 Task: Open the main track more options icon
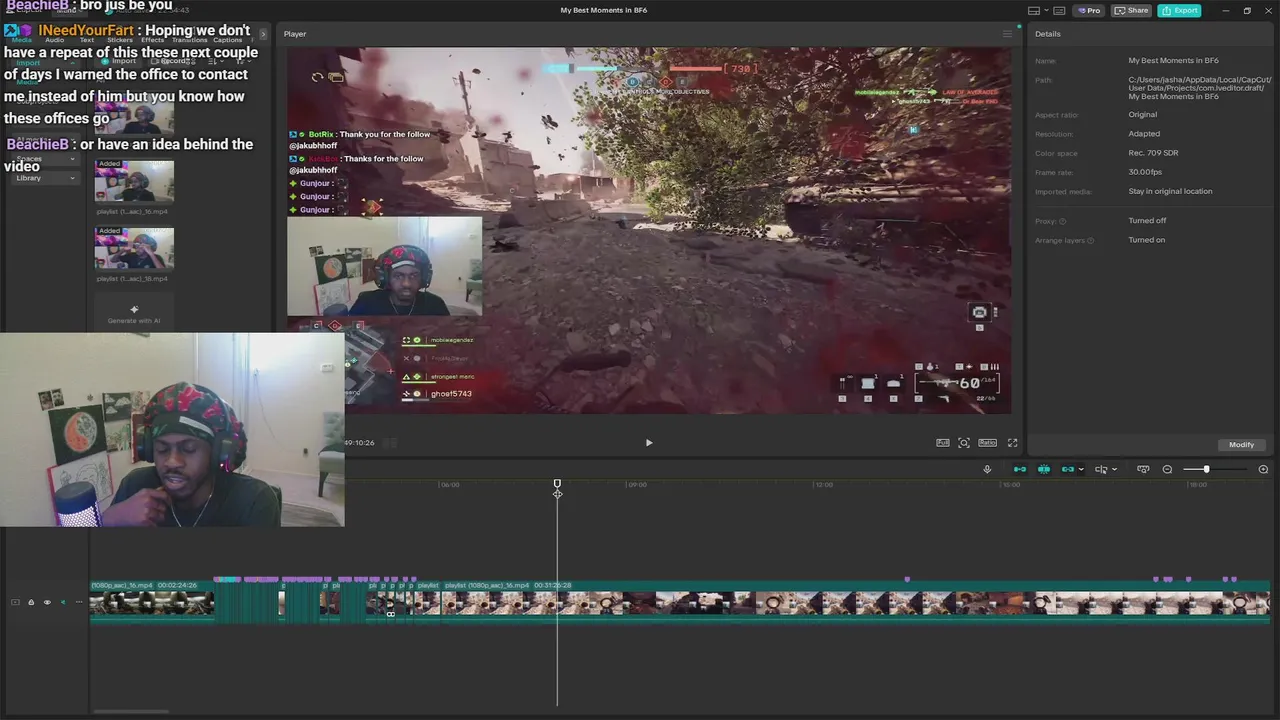79,602
